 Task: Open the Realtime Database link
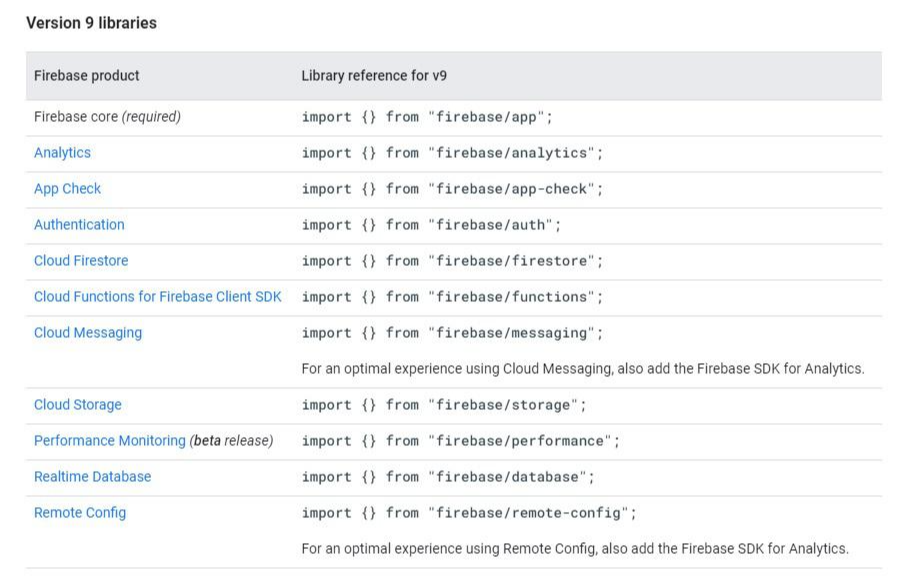click(x=92, y=477)
